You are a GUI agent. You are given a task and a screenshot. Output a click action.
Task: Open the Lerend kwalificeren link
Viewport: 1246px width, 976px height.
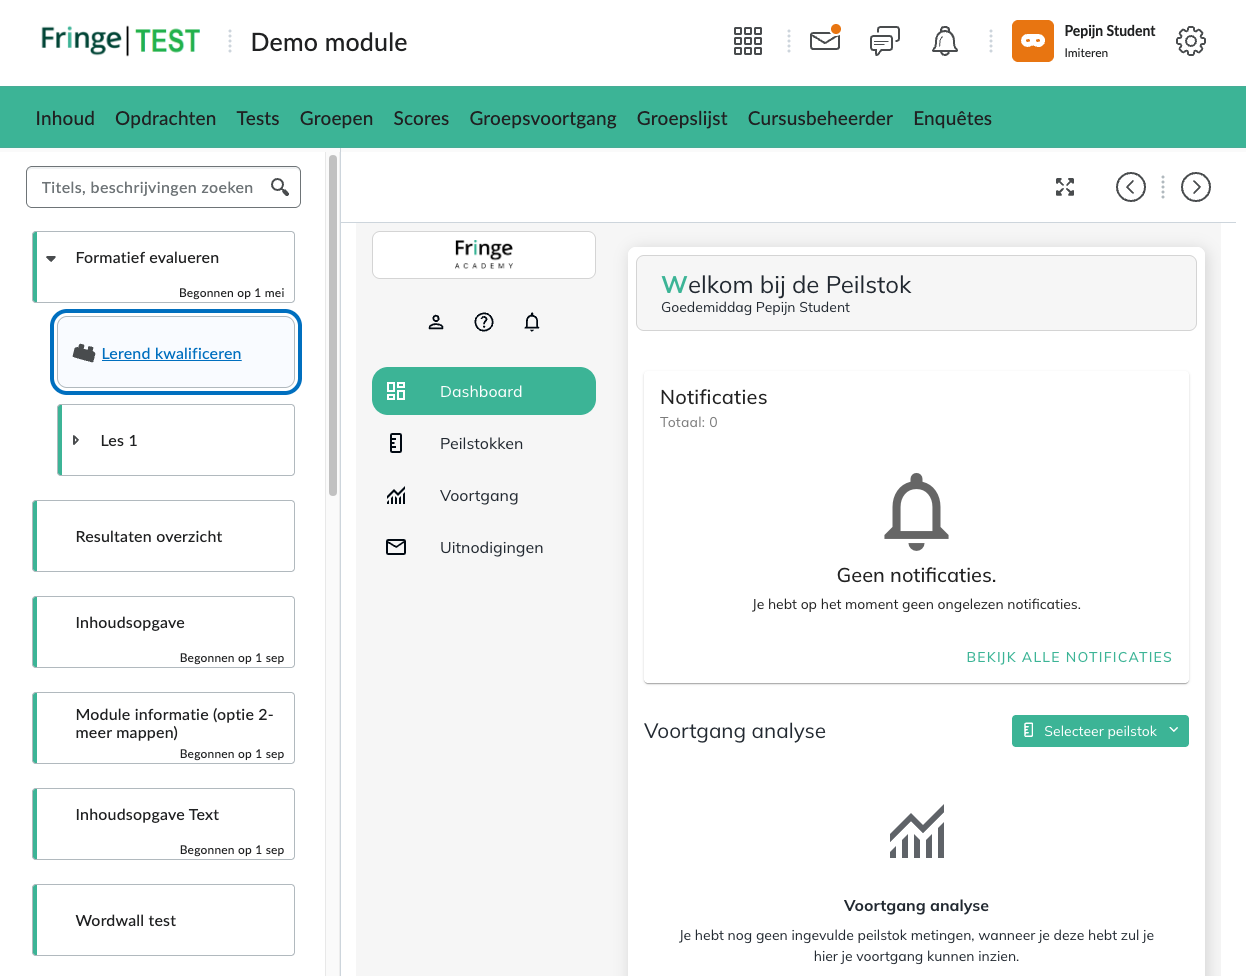(x=171, y=354)
